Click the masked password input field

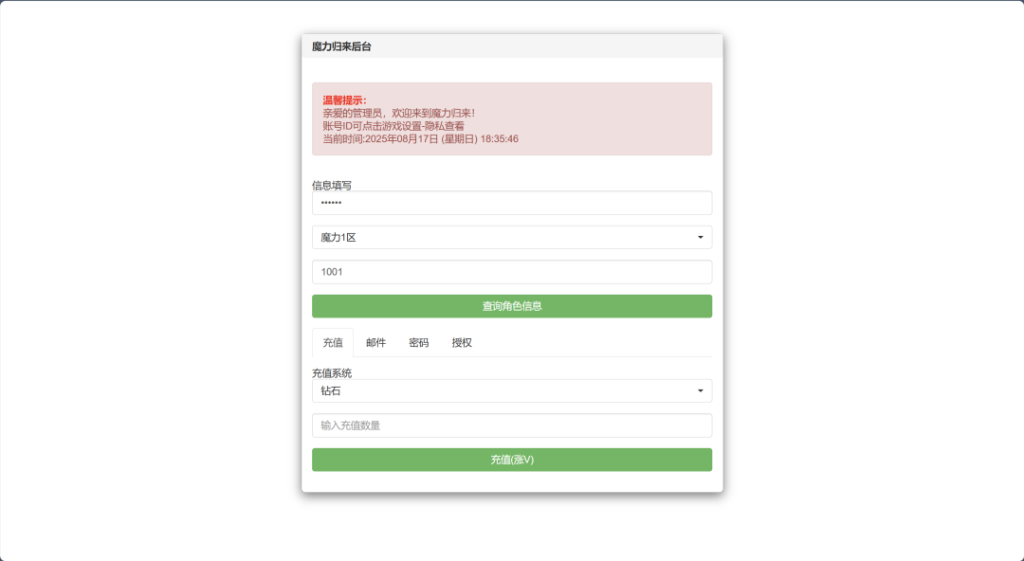(x=511, y=203)
